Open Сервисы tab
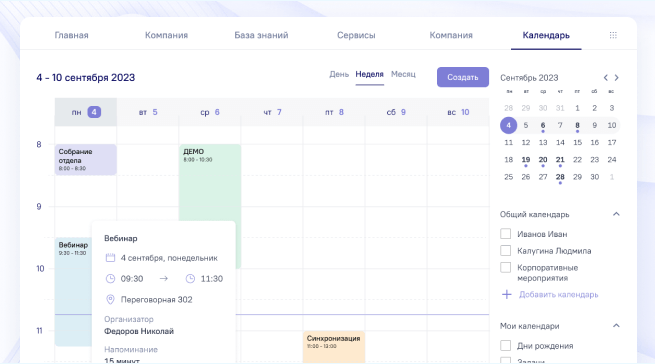 [356, 35]
